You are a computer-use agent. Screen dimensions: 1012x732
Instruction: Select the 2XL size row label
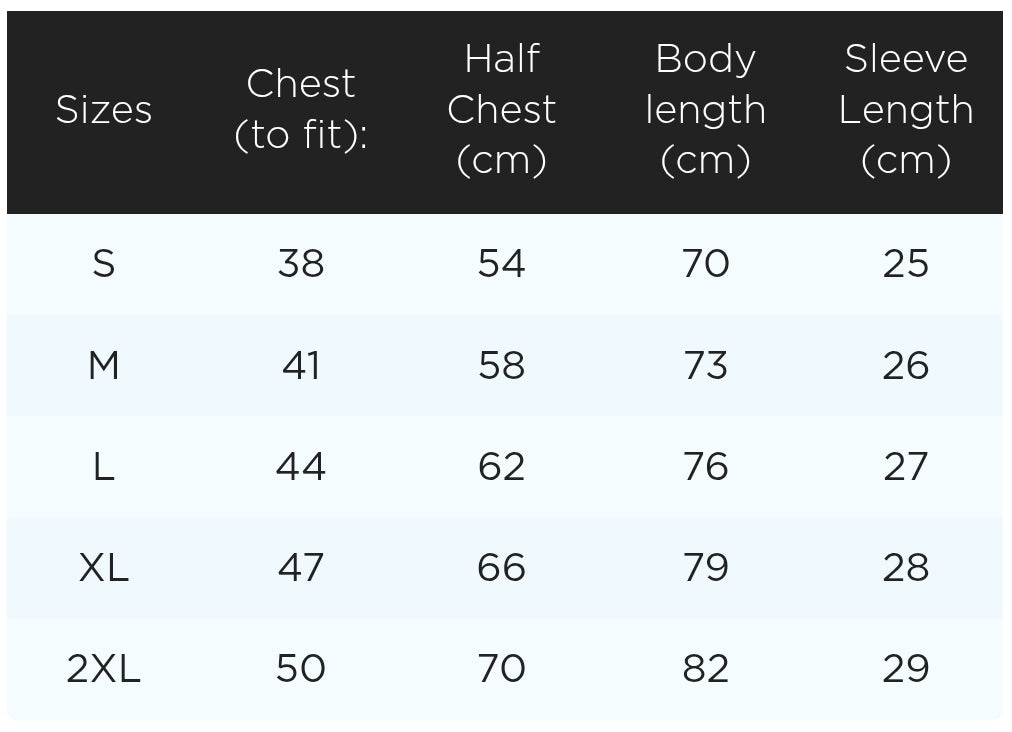[104, 669]
